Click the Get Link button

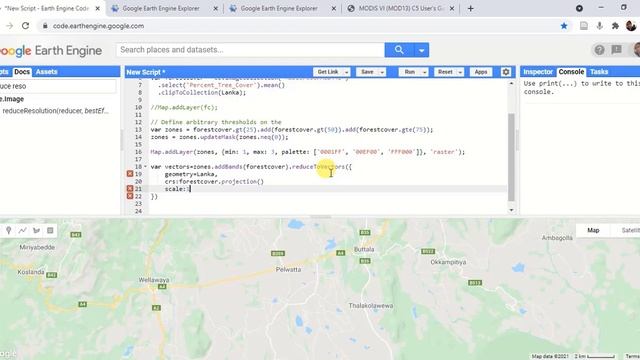(x=328, y=72)
